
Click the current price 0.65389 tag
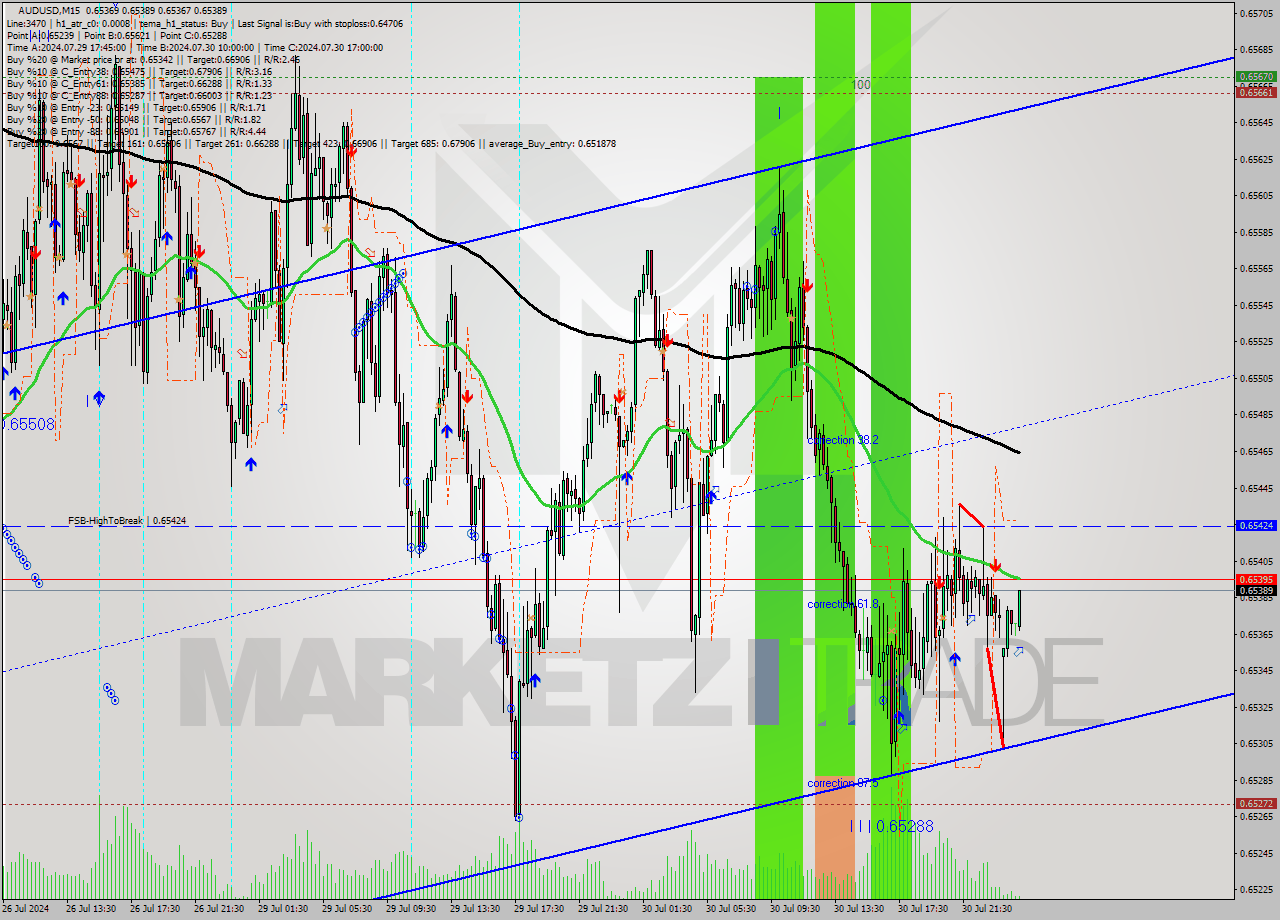1256,590
